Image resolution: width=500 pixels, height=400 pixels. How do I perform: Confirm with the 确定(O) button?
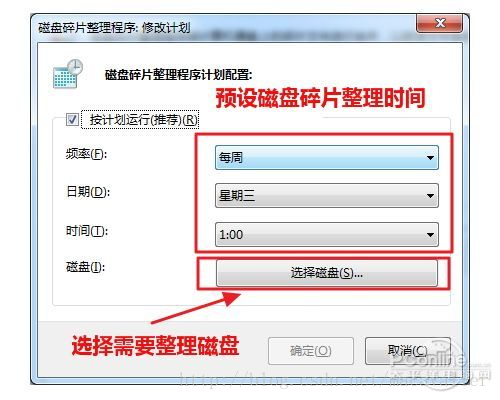(311, 351)
